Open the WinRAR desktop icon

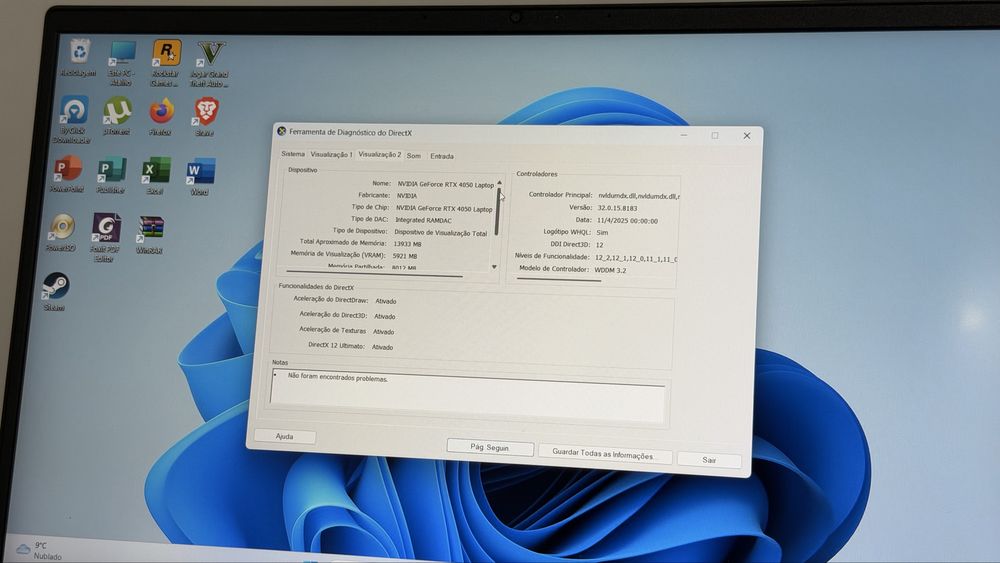click(x=150, y=235)
